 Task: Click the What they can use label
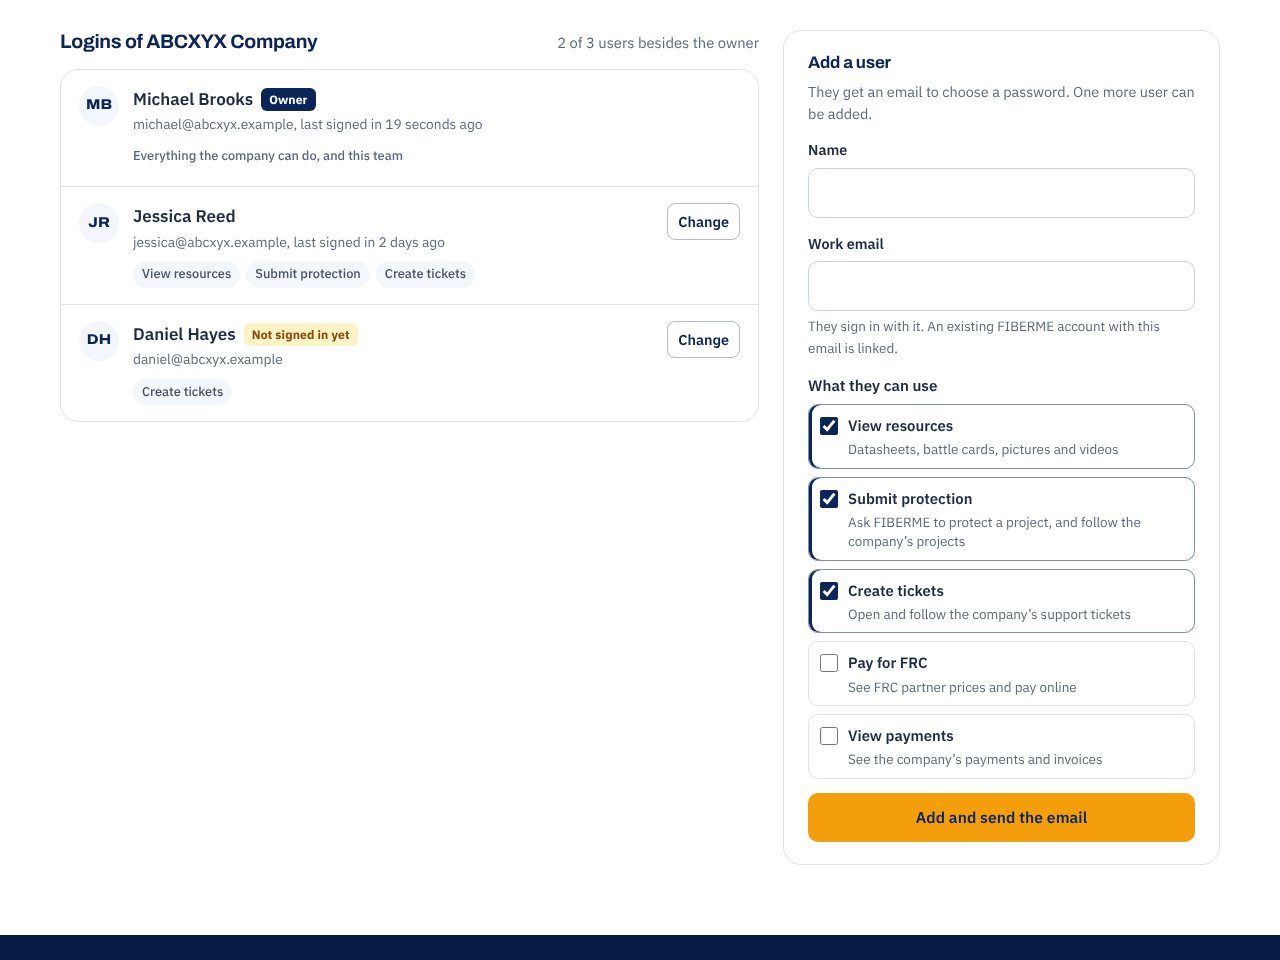872,386
